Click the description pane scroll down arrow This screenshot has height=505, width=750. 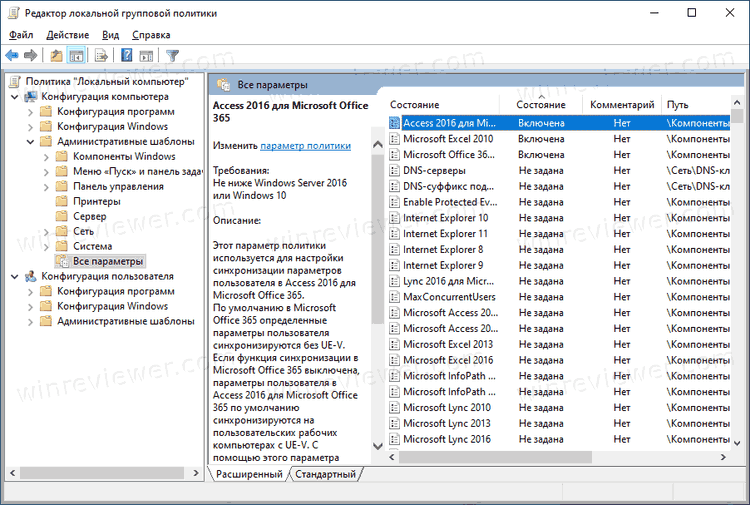pos(377,446)
